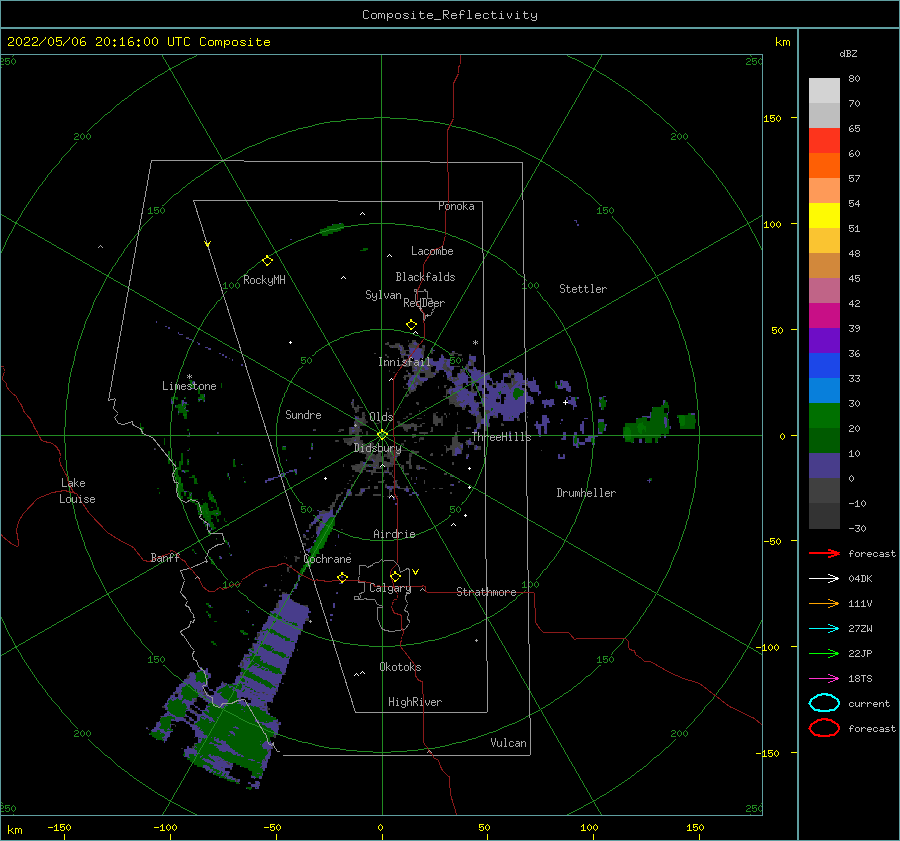Viewport: 900px width, 841px height.
Task: Click the Sylvan label
Action: (383, 295)
